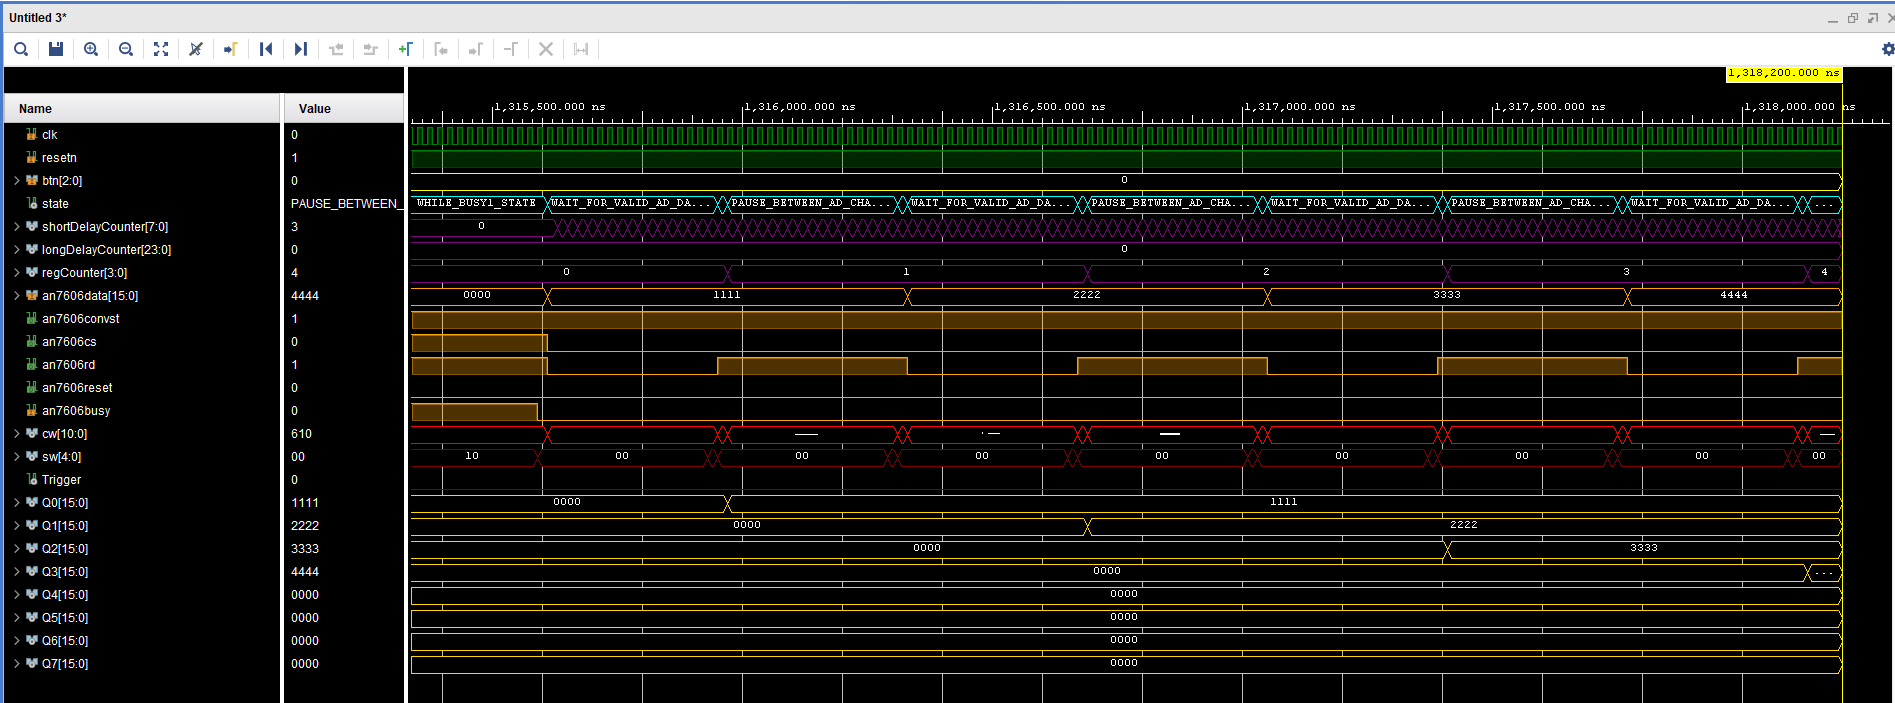Go to previous transition
This screenshot has width=1895, height=703.
click(336, 49)
